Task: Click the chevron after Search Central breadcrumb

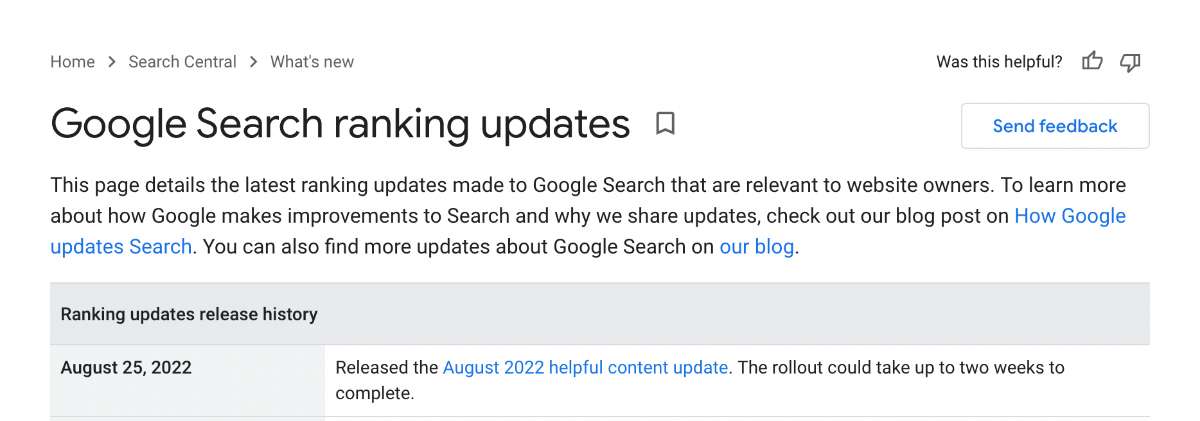Action: (254, 62)
